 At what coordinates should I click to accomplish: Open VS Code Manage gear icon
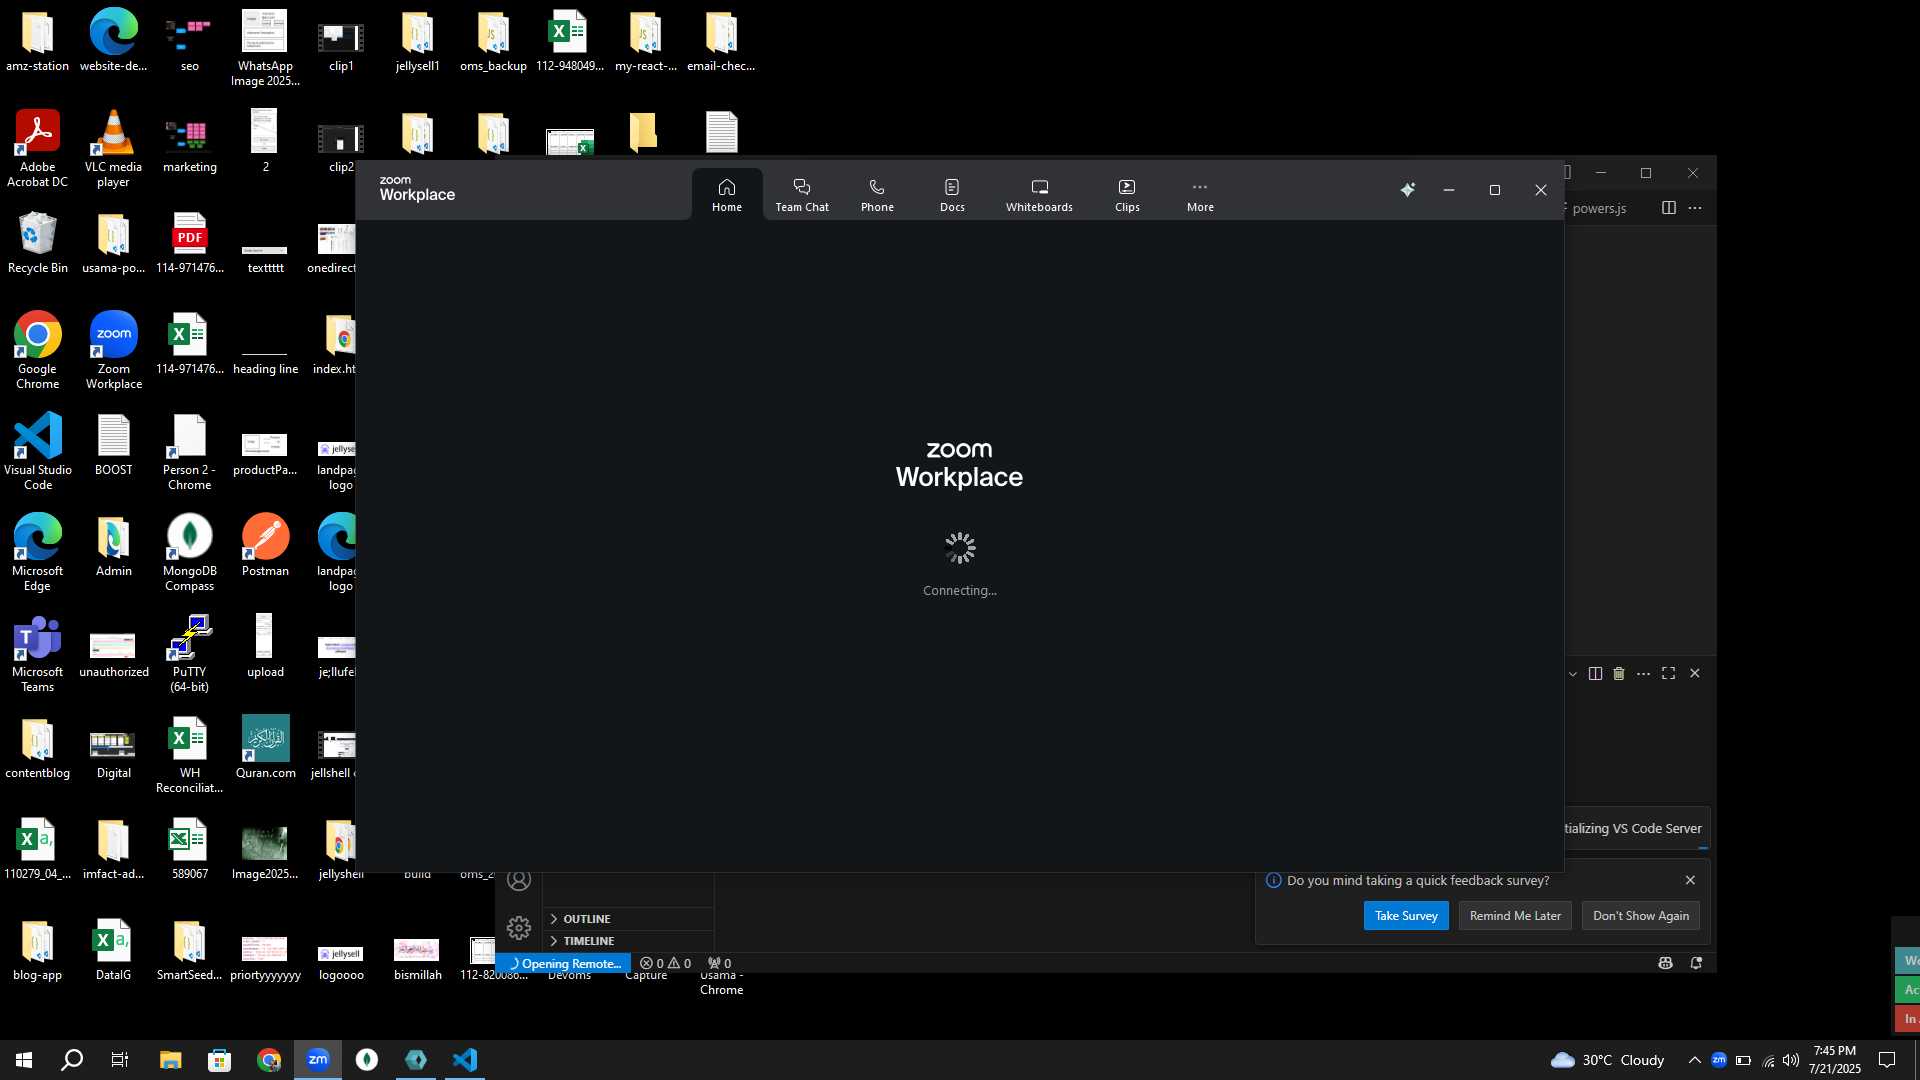click(x=519, y=928)
